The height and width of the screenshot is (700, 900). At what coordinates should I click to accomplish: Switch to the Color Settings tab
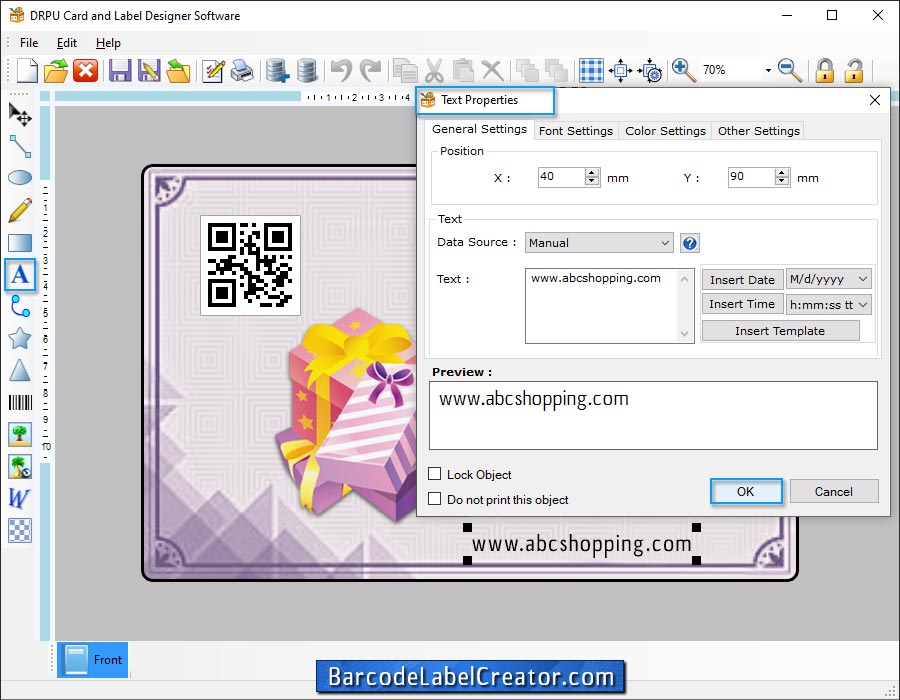(665, 131)
